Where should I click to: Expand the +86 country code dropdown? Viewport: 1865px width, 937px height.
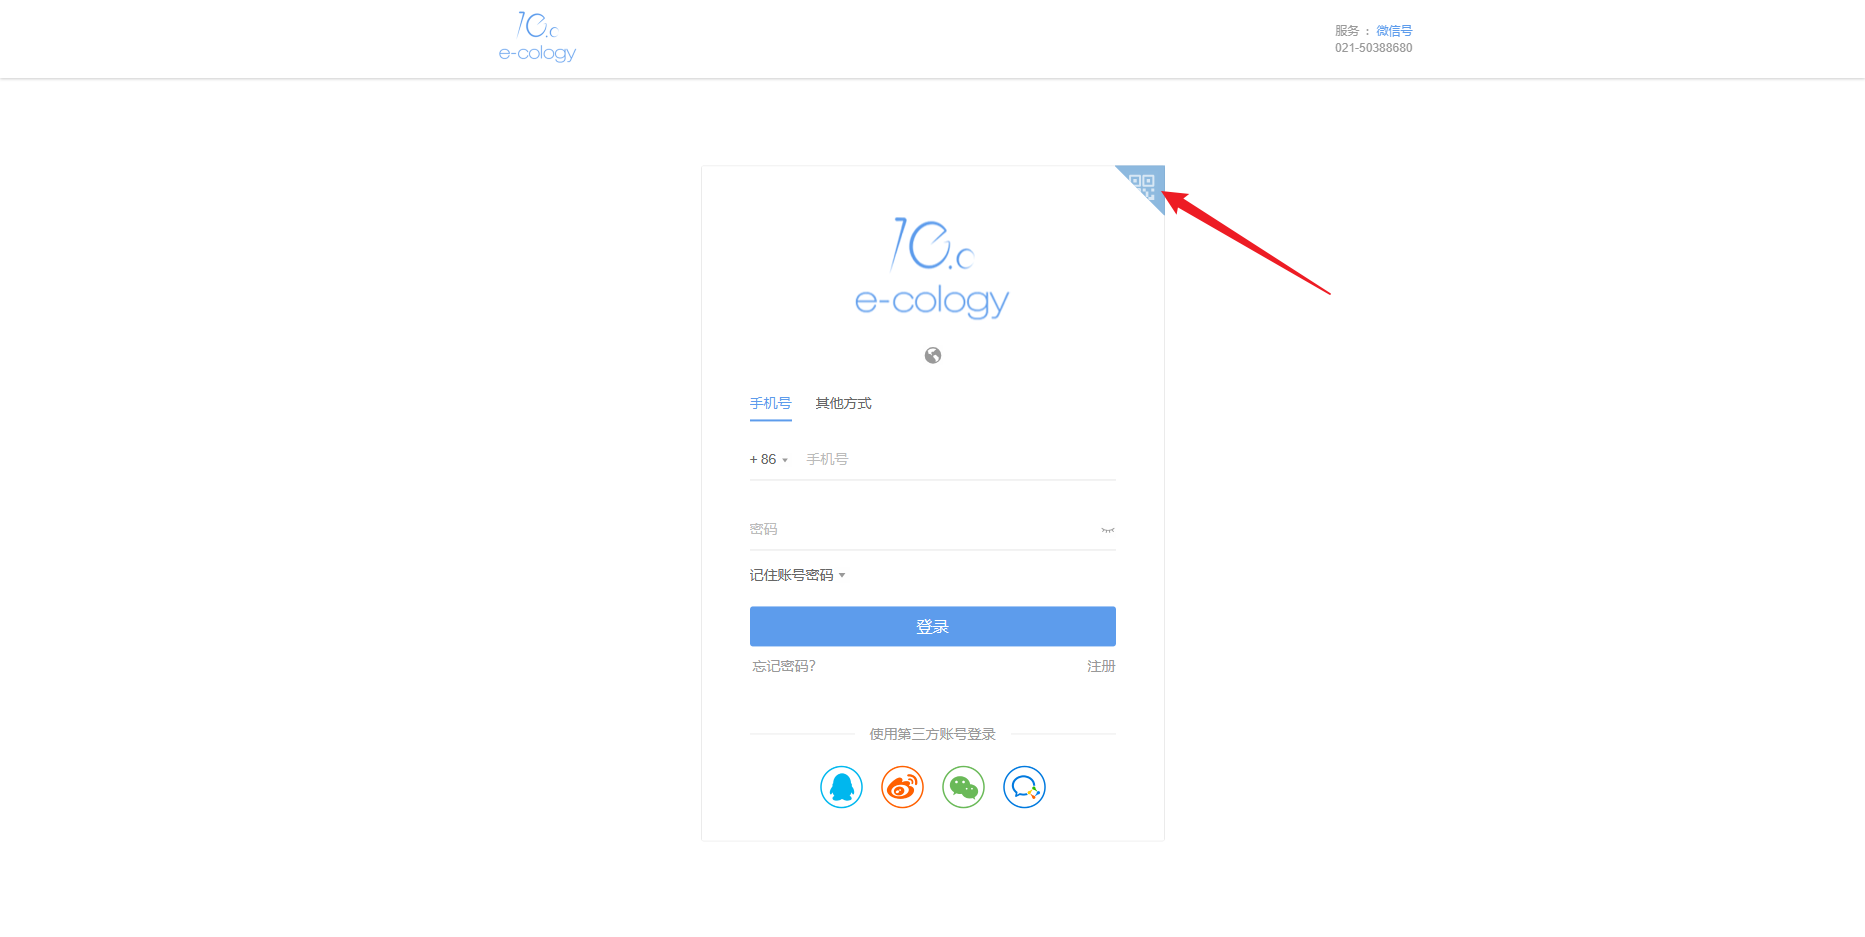click(769, 460)
